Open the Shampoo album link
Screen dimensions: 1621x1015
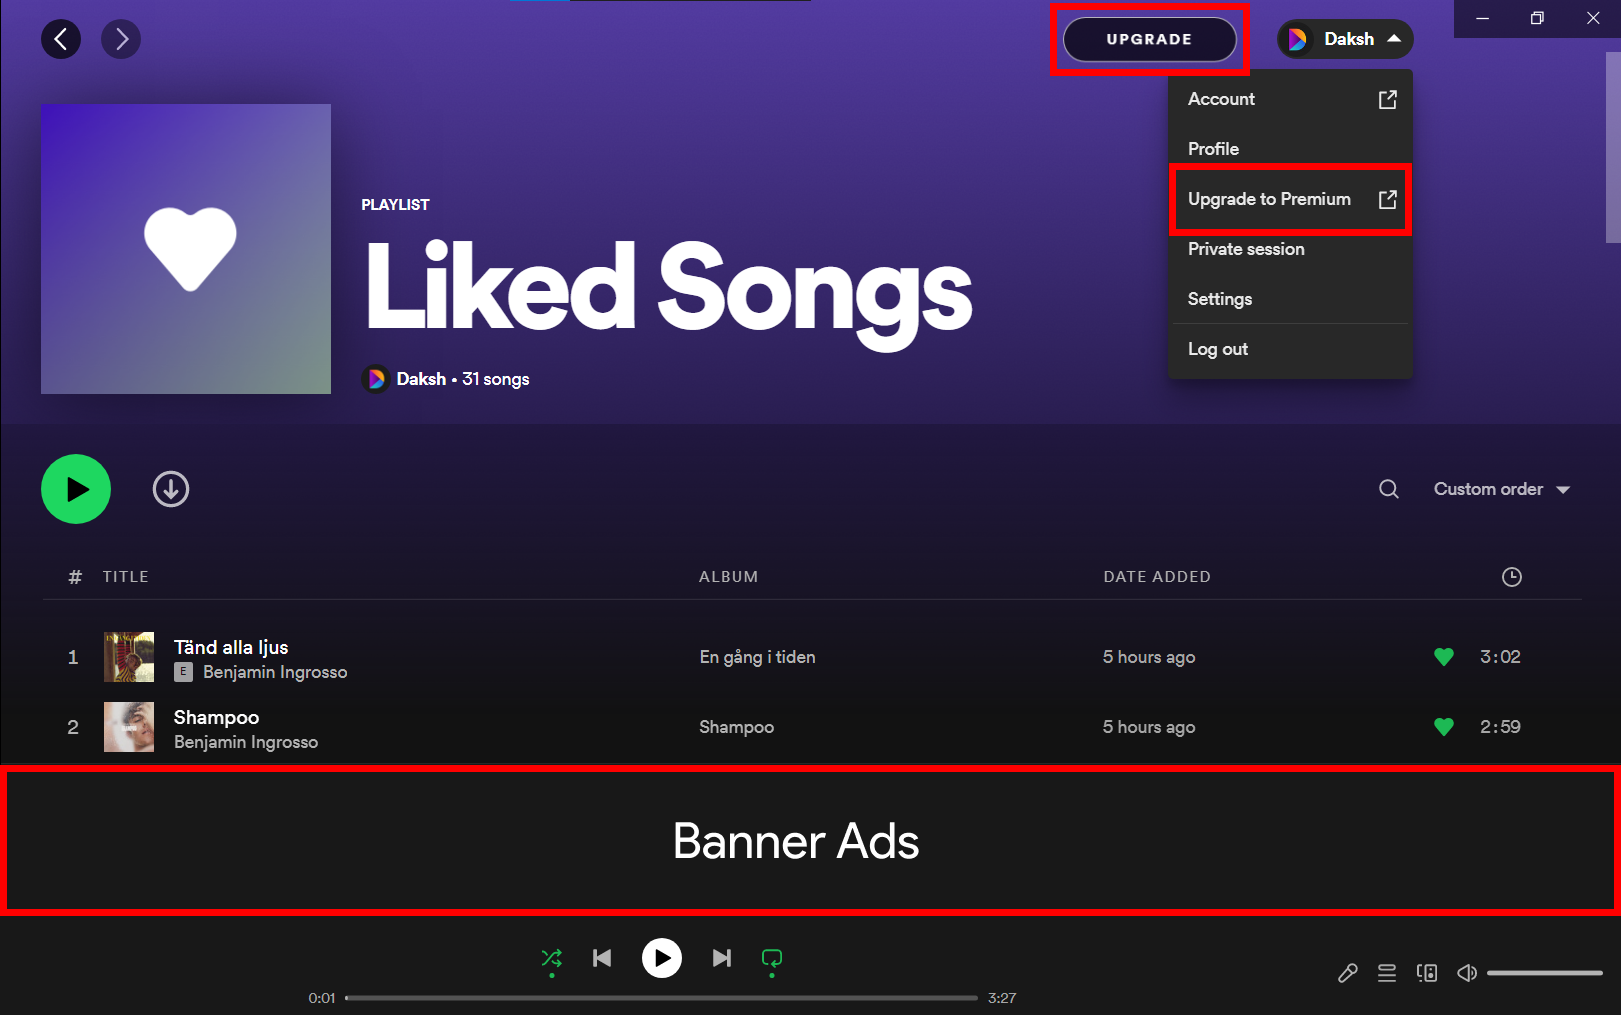(x=736, y=727)
